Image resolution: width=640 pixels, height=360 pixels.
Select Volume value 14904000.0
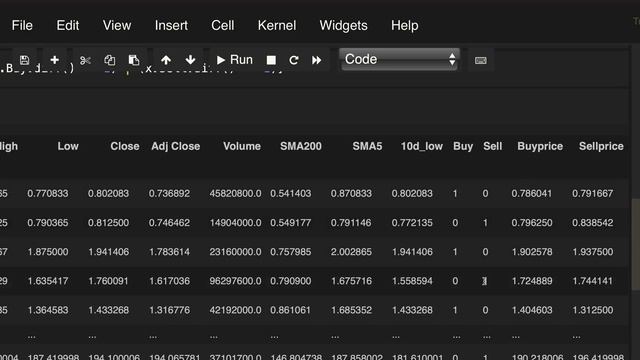pyautogui.click(x=236, y=223)
